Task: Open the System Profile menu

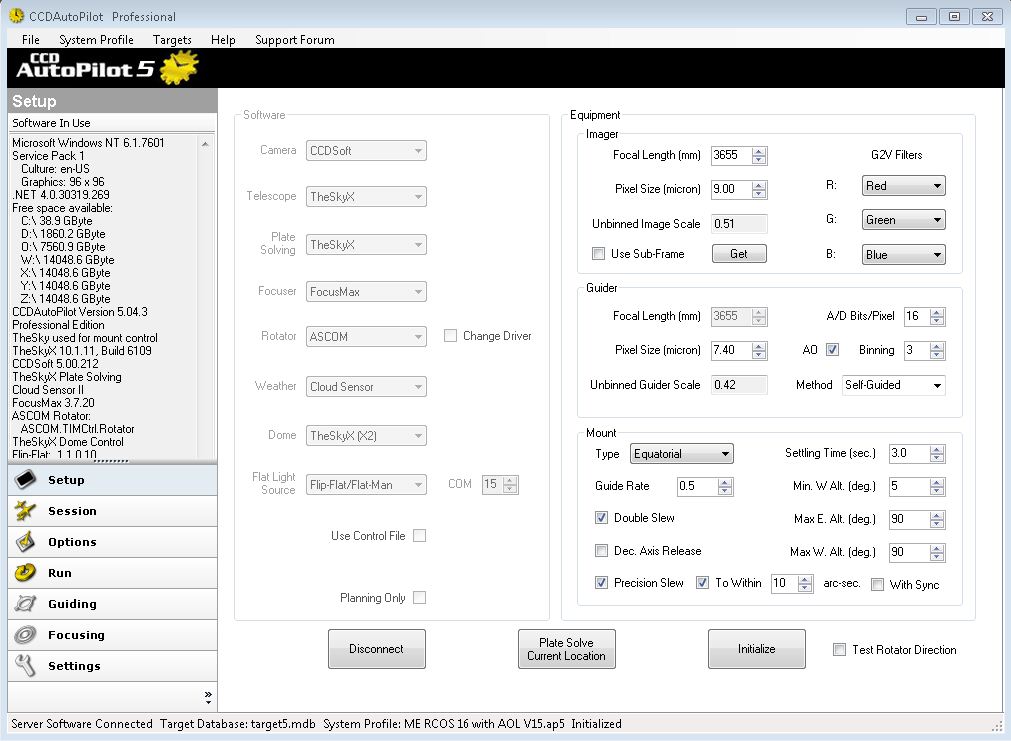Action: (96, 39)
